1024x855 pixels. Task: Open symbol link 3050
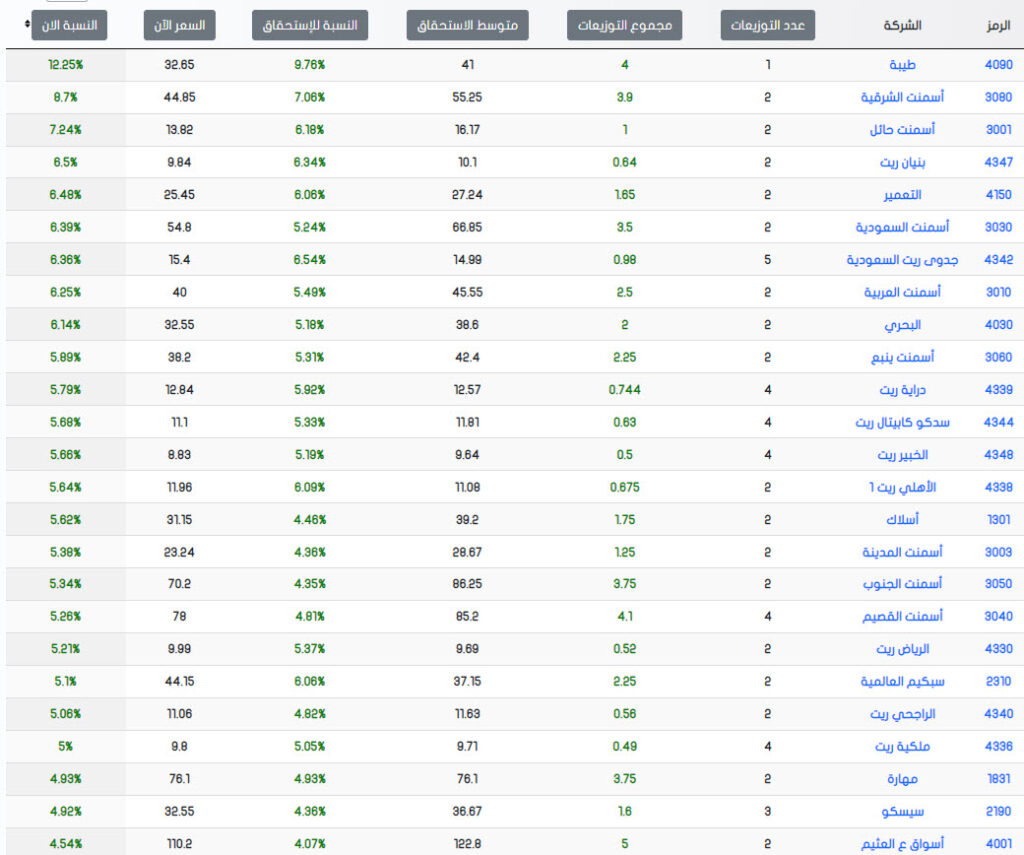[x=999, y=584]
